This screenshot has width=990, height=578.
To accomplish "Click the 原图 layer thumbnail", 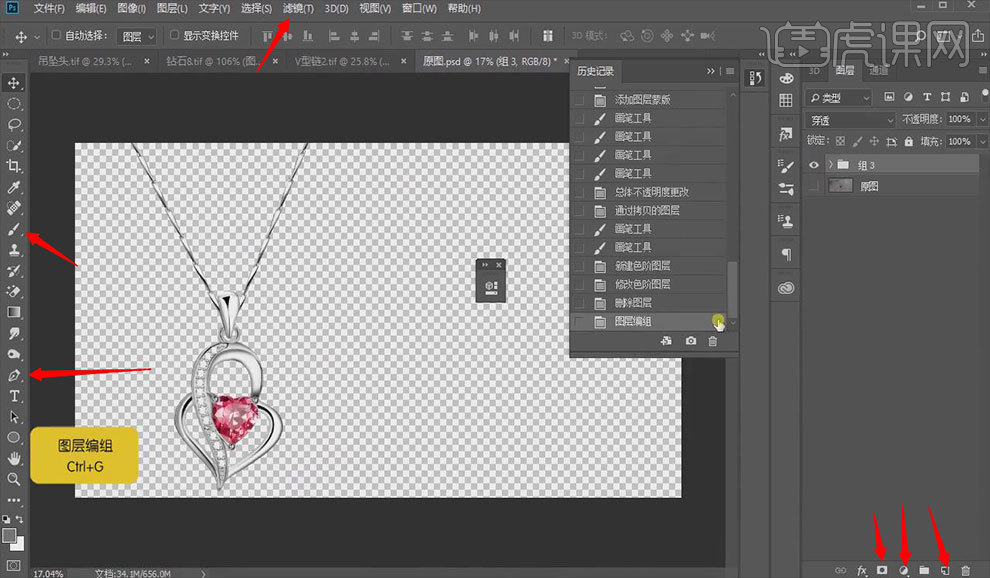I will coord(840,186).
